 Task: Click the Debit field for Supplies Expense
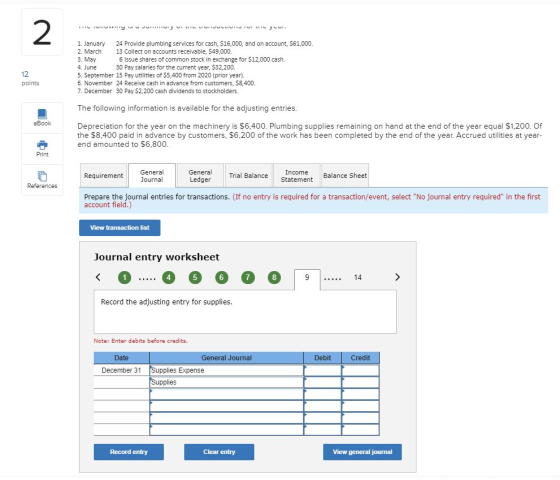[322, 370]
